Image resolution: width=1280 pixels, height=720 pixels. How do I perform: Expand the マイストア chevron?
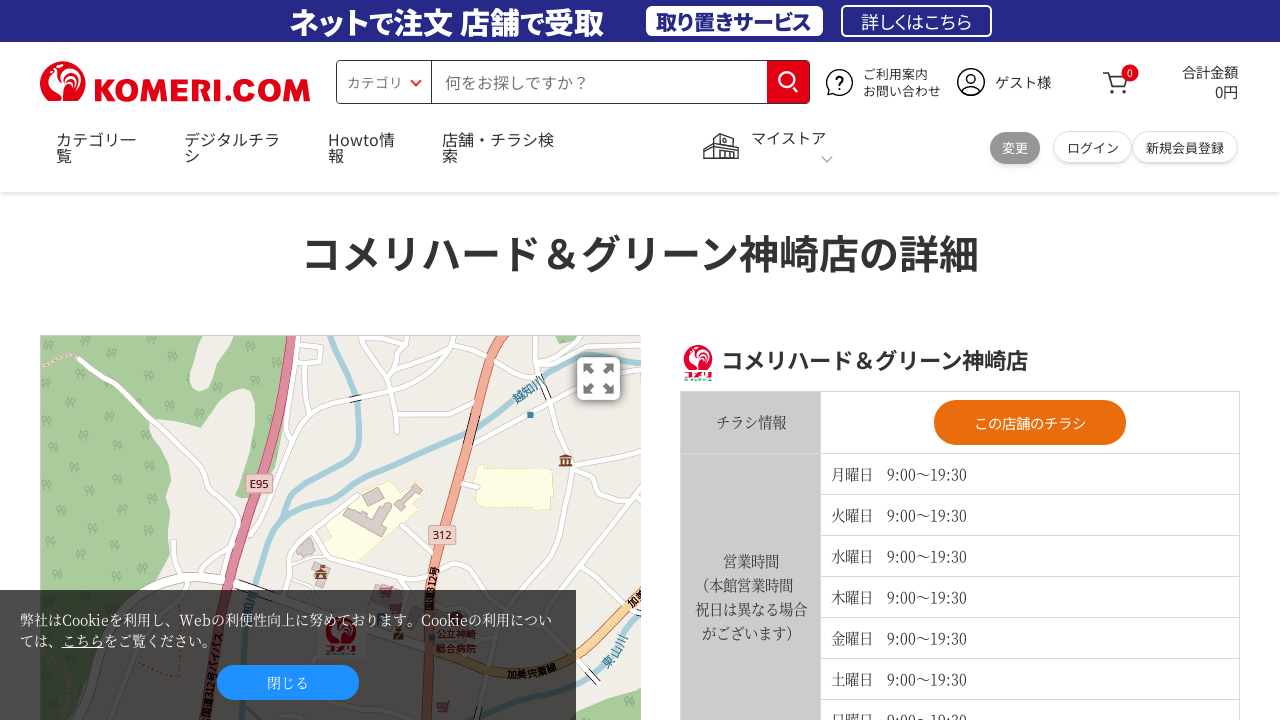(x=826, y=159)
